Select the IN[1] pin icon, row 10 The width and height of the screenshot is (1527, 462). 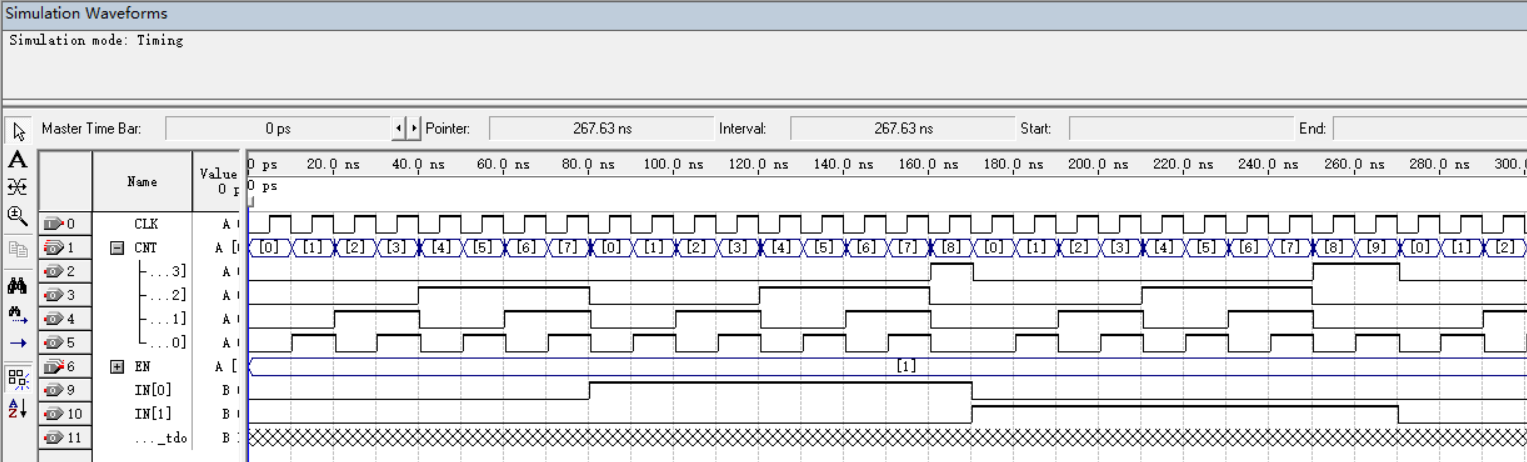(54, 414)
